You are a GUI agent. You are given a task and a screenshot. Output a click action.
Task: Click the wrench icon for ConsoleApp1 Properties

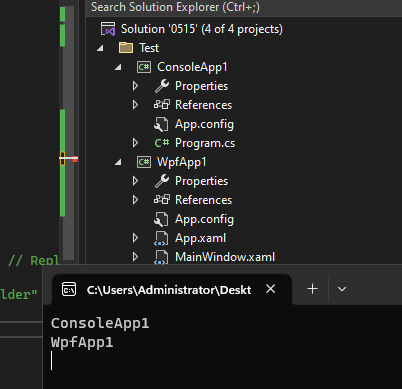coord(162,86)
